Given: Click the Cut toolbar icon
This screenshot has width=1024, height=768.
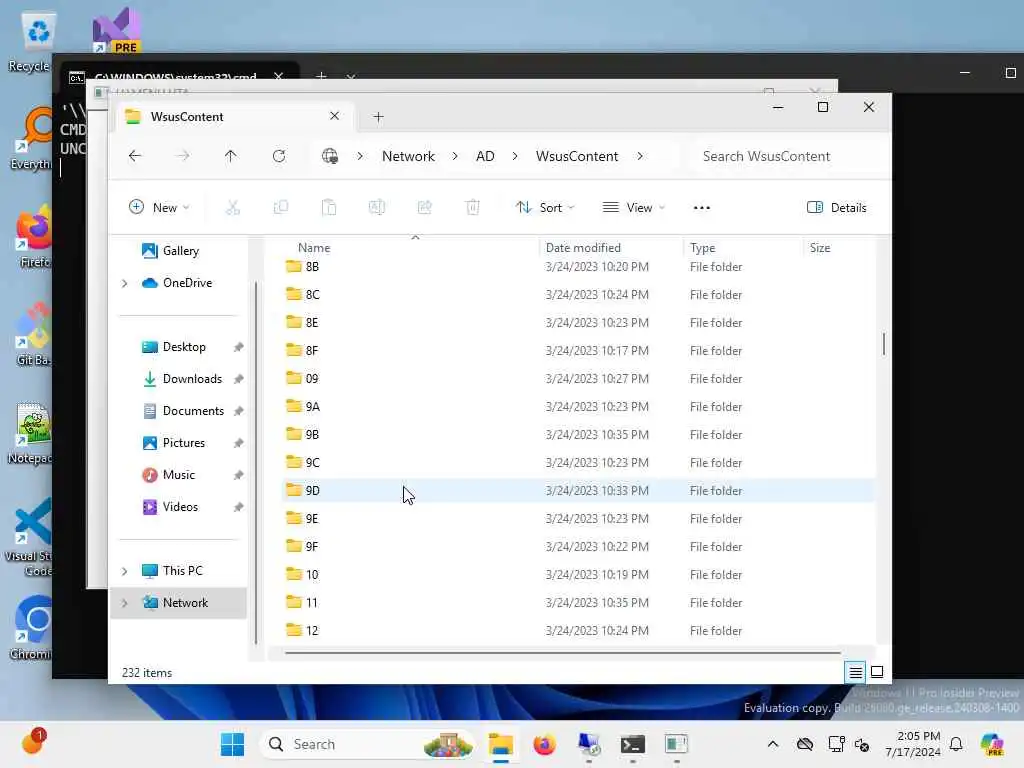Looking at the screenshot, I should (x=232, y=208).
